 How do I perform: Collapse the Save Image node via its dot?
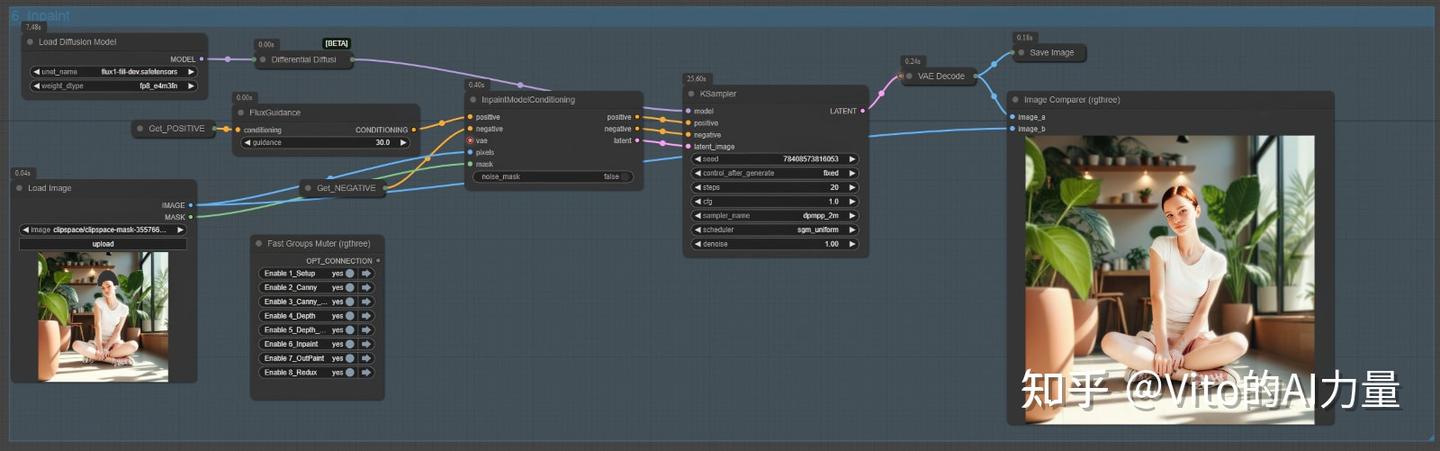[1020, 52]
